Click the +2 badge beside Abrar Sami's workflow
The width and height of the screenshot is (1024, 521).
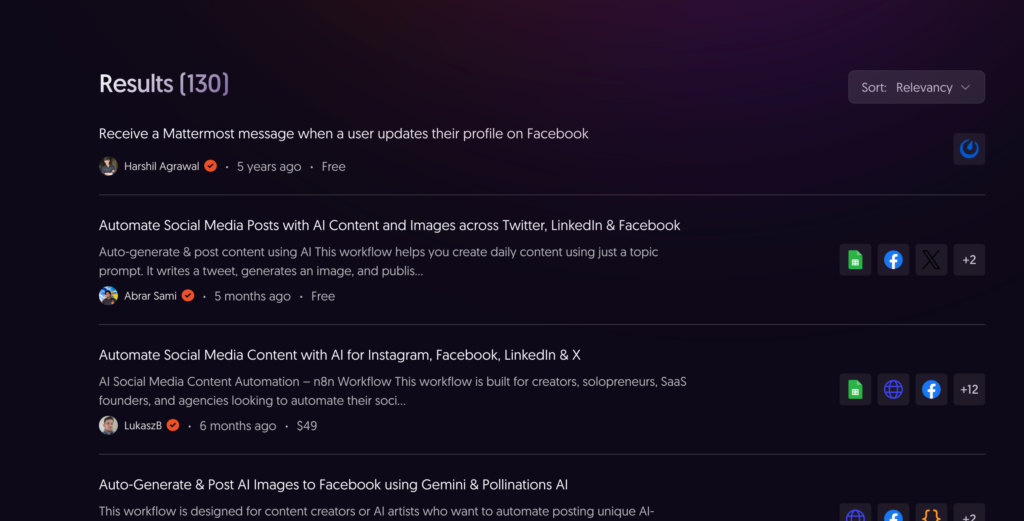(968, 260)
